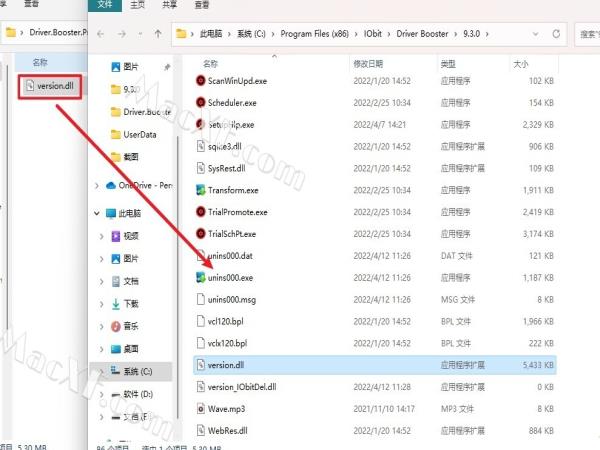600x450 pixels.
Task: Select the TrialSchPt.exe file icon
Action: (x=201, y=234)
